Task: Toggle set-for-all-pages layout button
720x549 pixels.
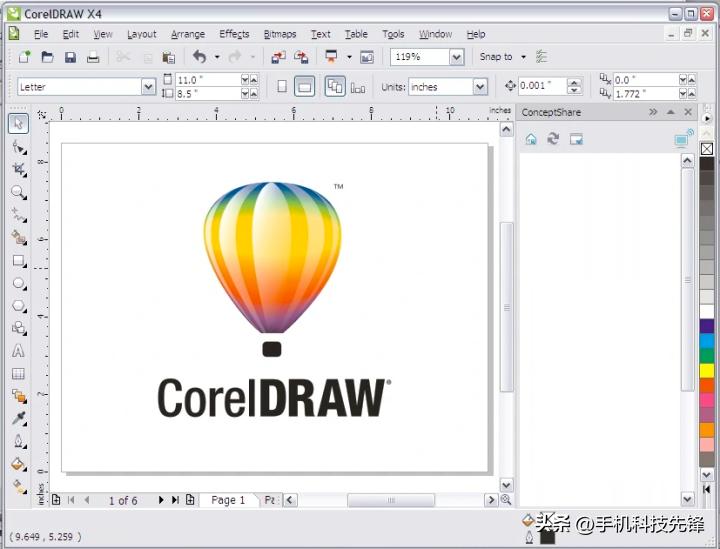Action: (x=335, y=87)
